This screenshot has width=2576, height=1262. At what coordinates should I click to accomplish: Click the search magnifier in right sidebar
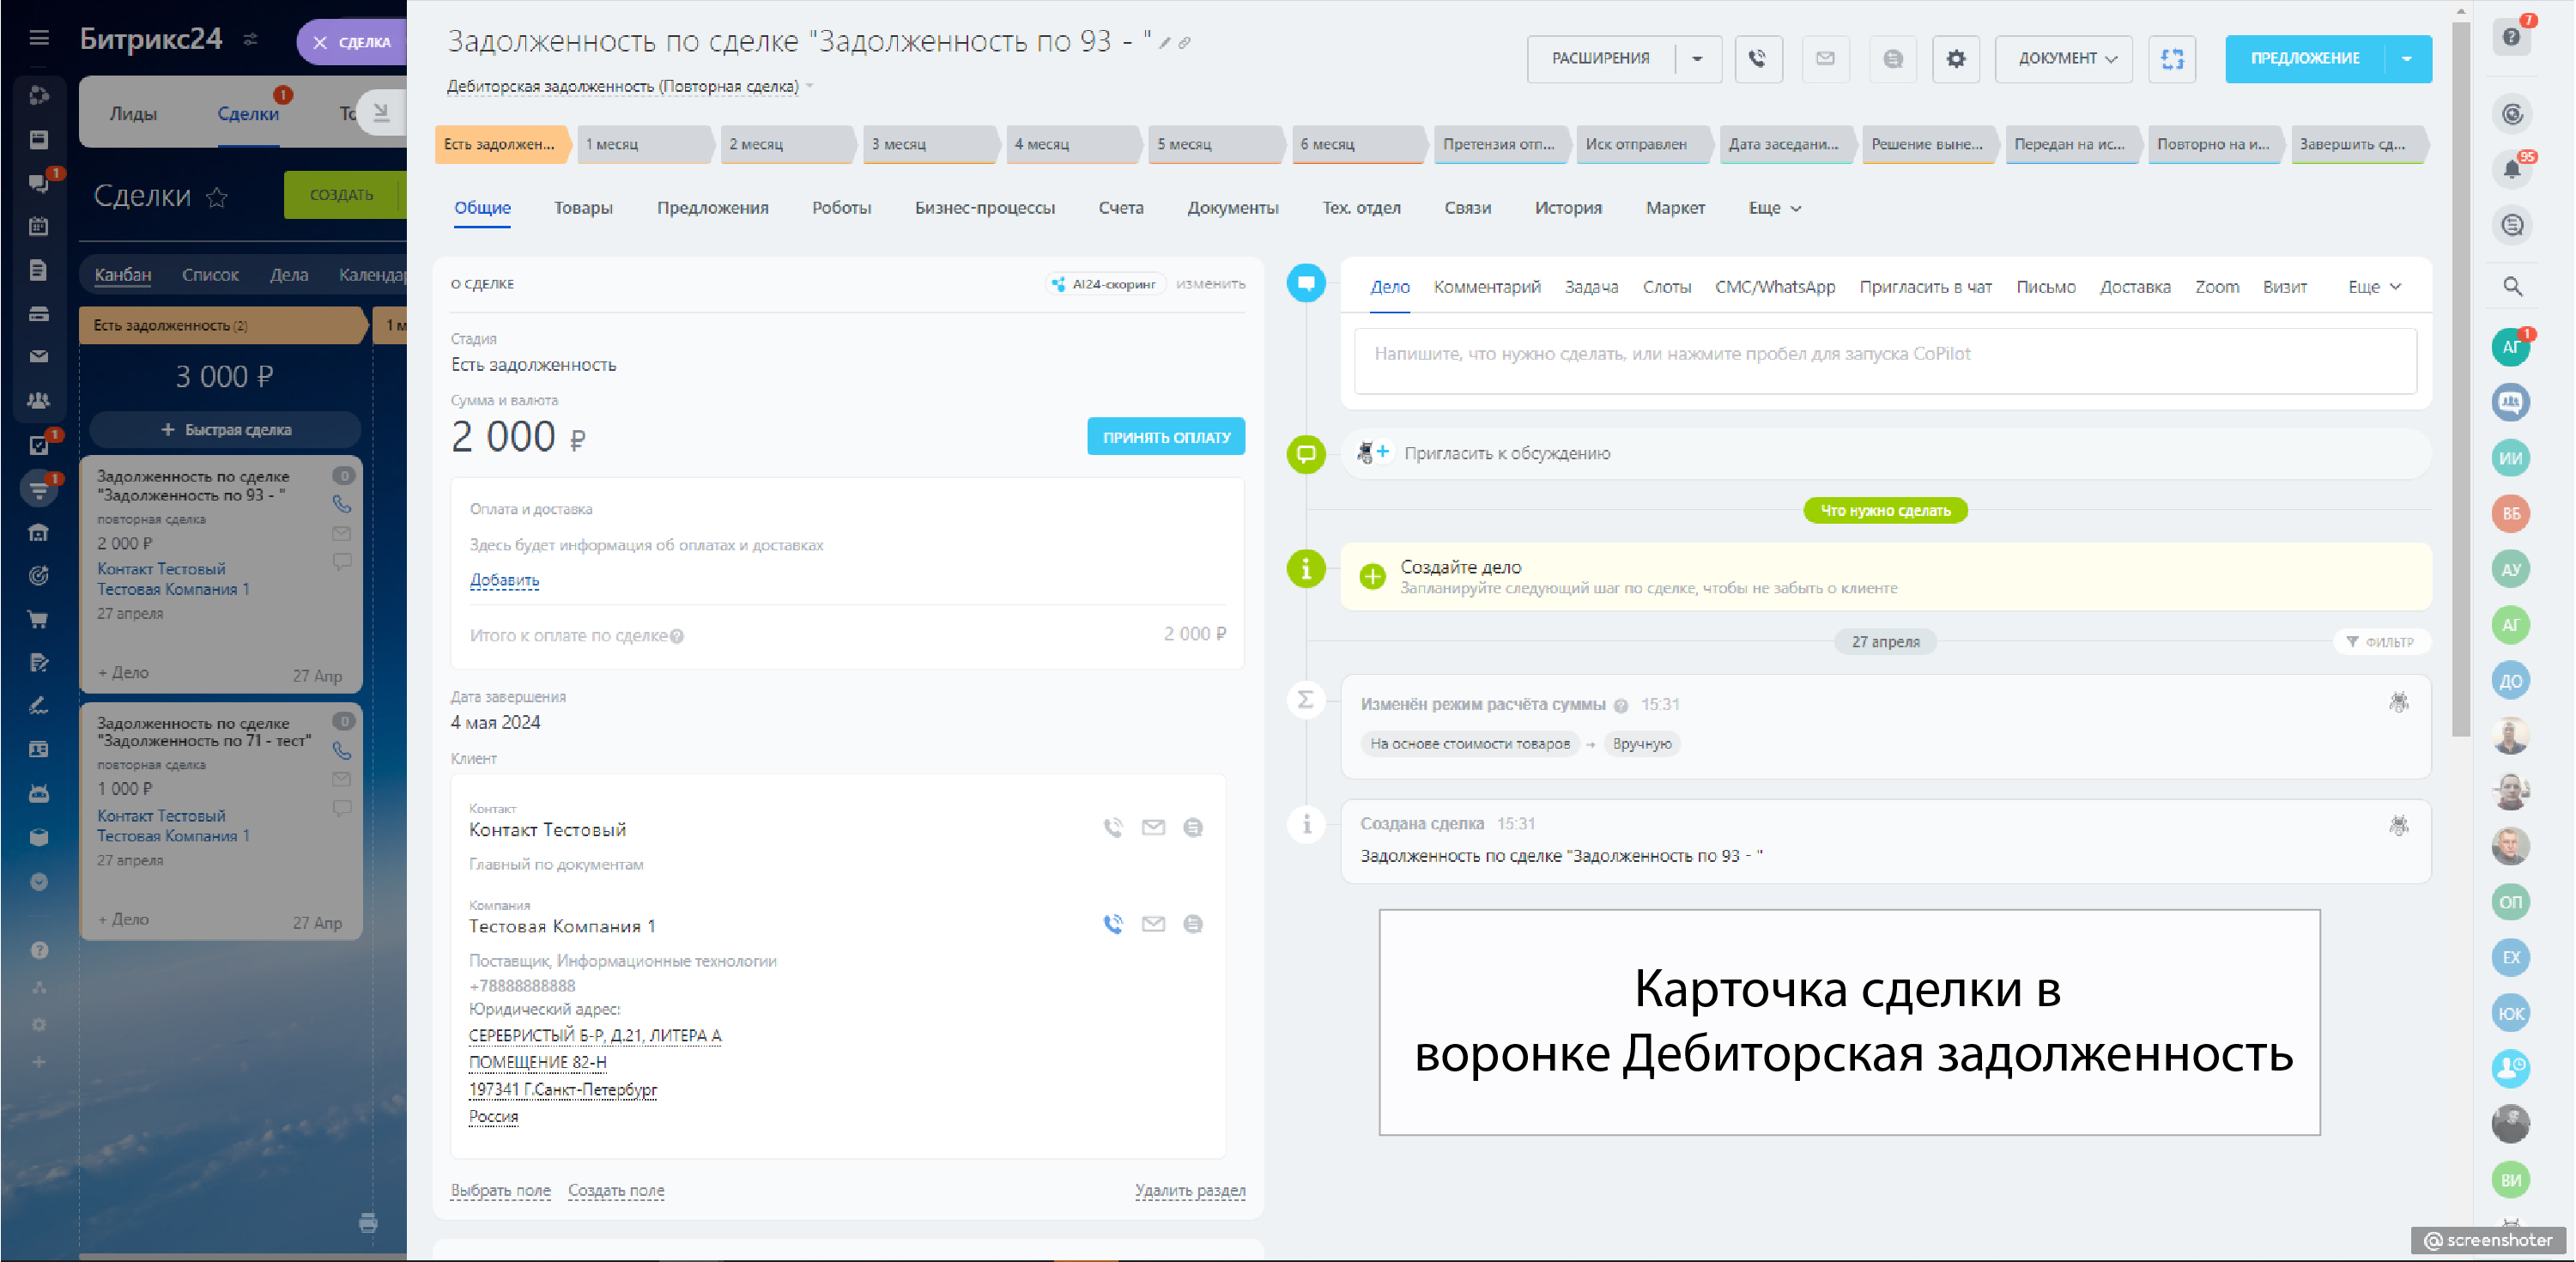coord(2512,287)
